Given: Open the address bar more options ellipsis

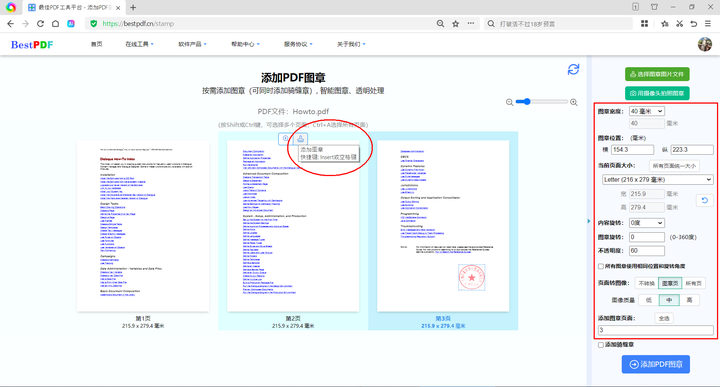Looking at the screenshot, I should [x=471, y=23].
